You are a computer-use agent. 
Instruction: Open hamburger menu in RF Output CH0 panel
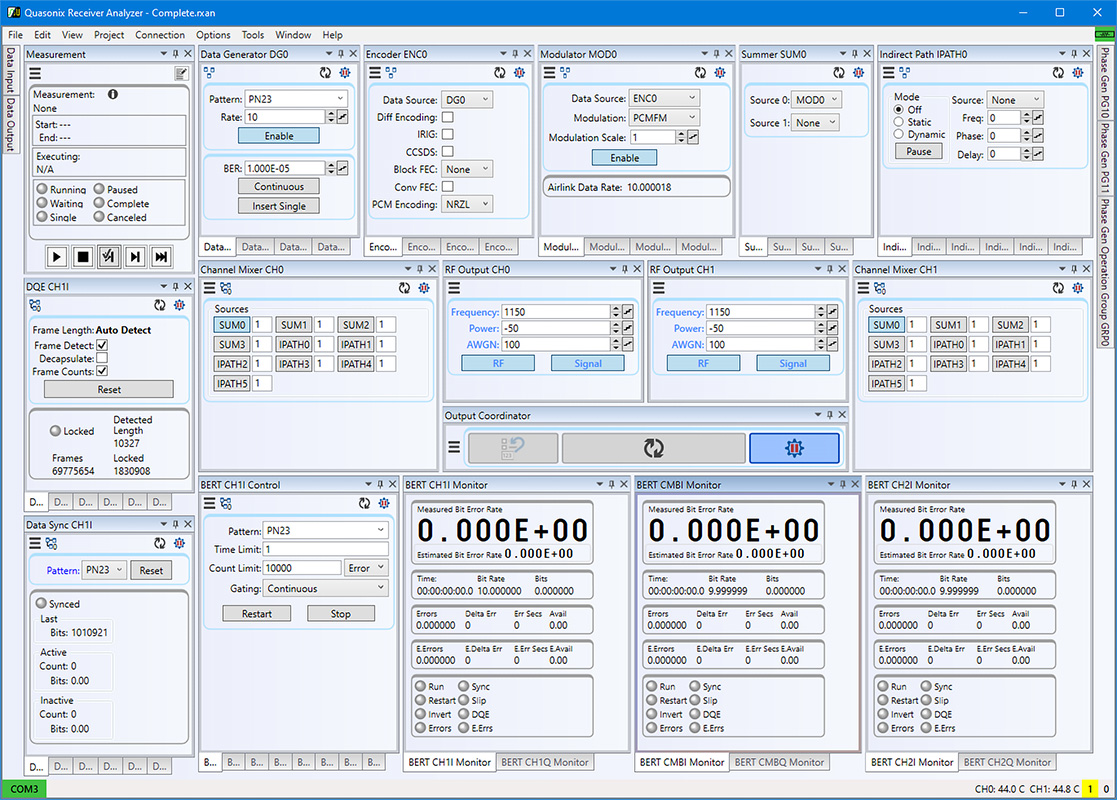point(456,288)
